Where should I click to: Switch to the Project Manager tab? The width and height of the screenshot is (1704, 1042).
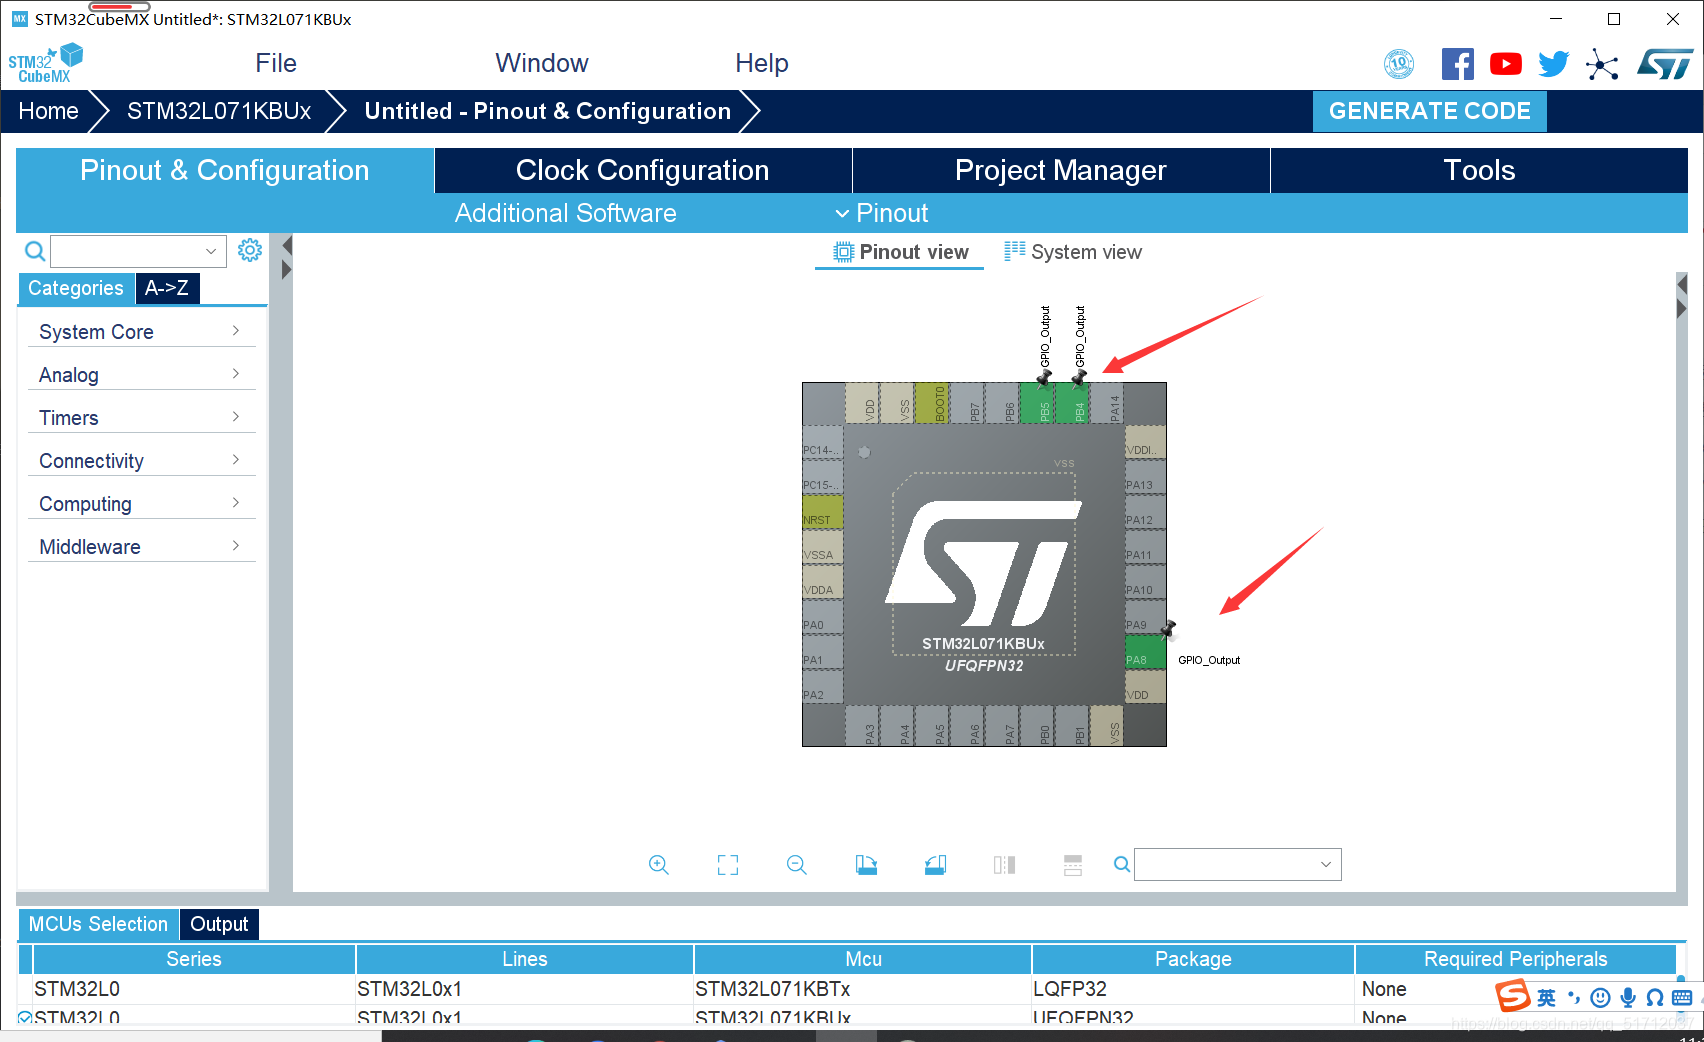(x=1061, y=170)
